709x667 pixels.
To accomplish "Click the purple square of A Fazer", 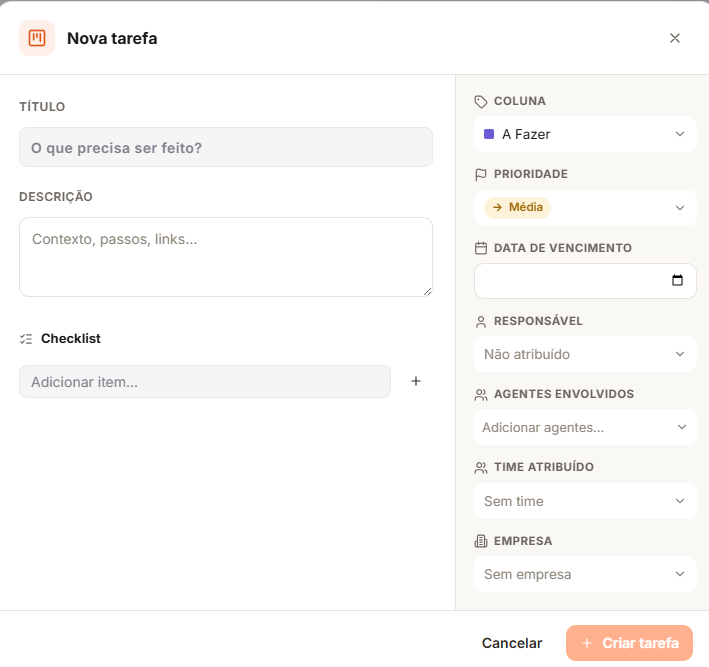I will 489,134.
